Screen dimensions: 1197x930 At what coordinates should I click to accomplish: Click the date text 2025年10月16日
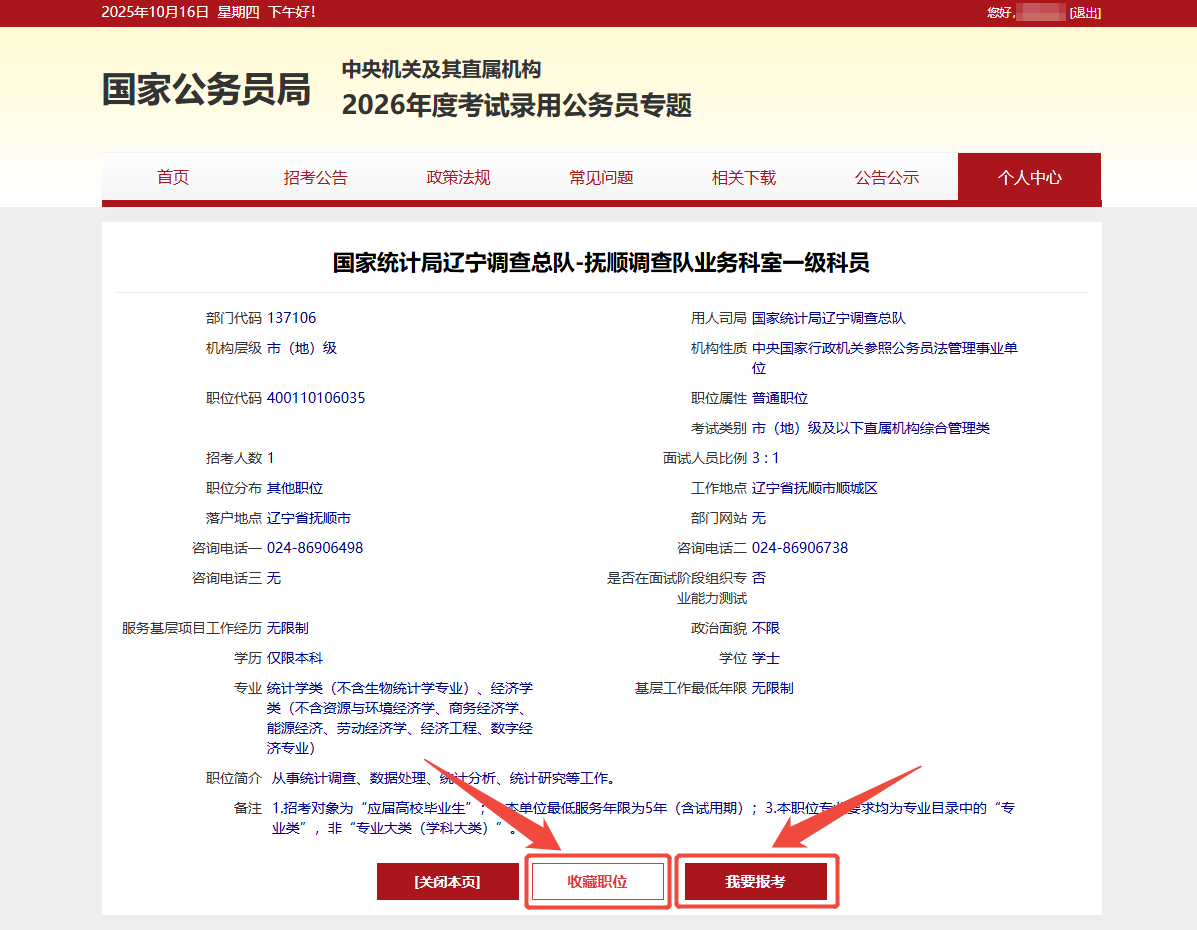click(155, 12)
